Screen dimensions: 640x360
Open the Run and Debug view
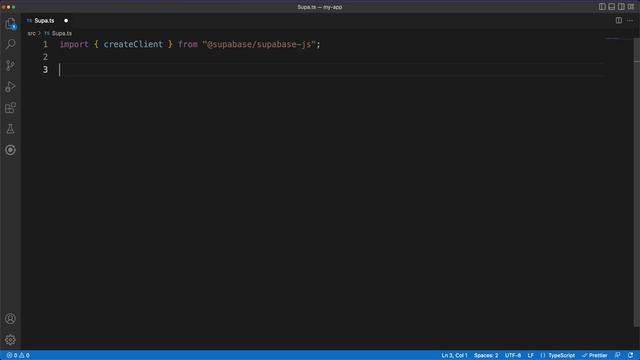point(11,87)
